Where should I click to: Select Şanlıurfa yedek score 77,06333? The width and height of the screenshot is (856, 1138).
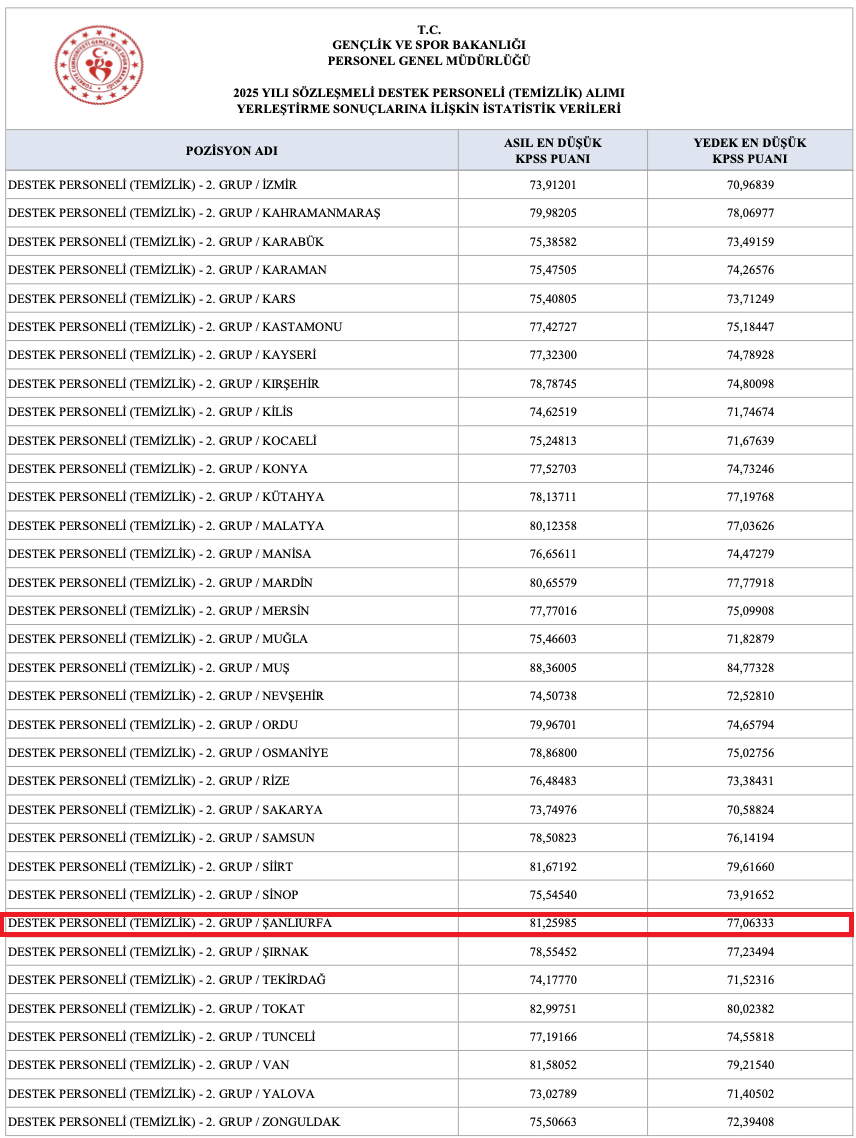751,924
